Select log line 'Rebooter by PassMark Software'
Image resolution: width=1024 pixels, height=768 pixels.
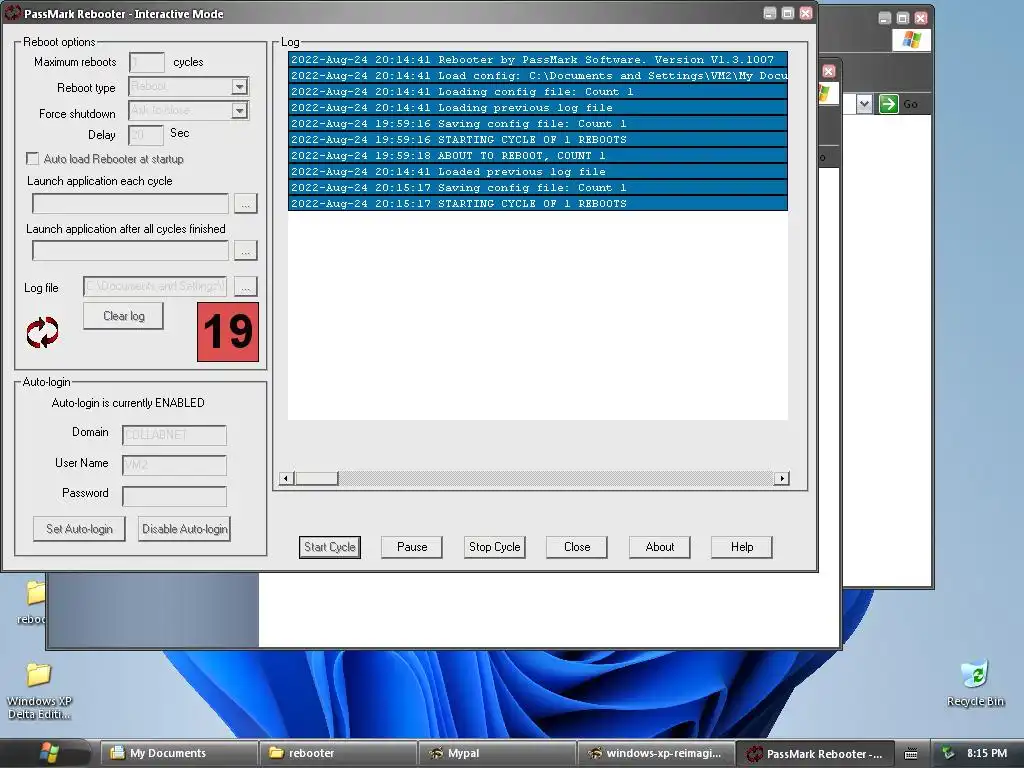537,59
